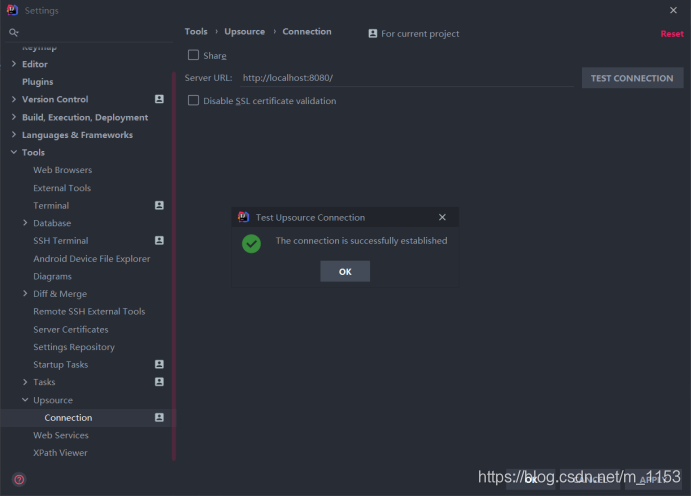This screenshot has width=691, height=496.
Task: Click project-level icon beside Connection item
Action: pyautogui.click(x=160, y=417)
